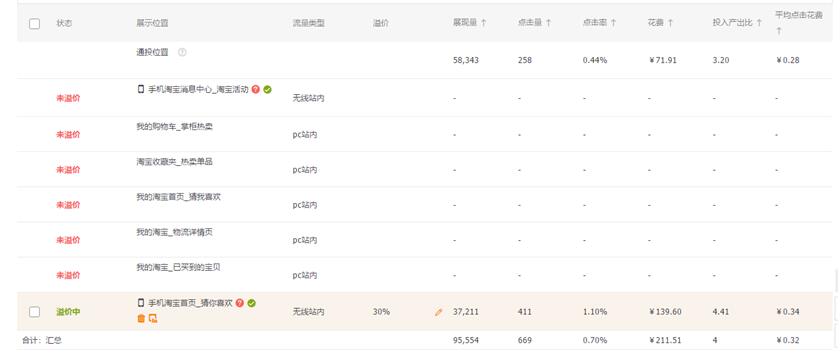The image size is (840, 360).
Task: Click the 30% premium value
Action: tap(381, 312)
